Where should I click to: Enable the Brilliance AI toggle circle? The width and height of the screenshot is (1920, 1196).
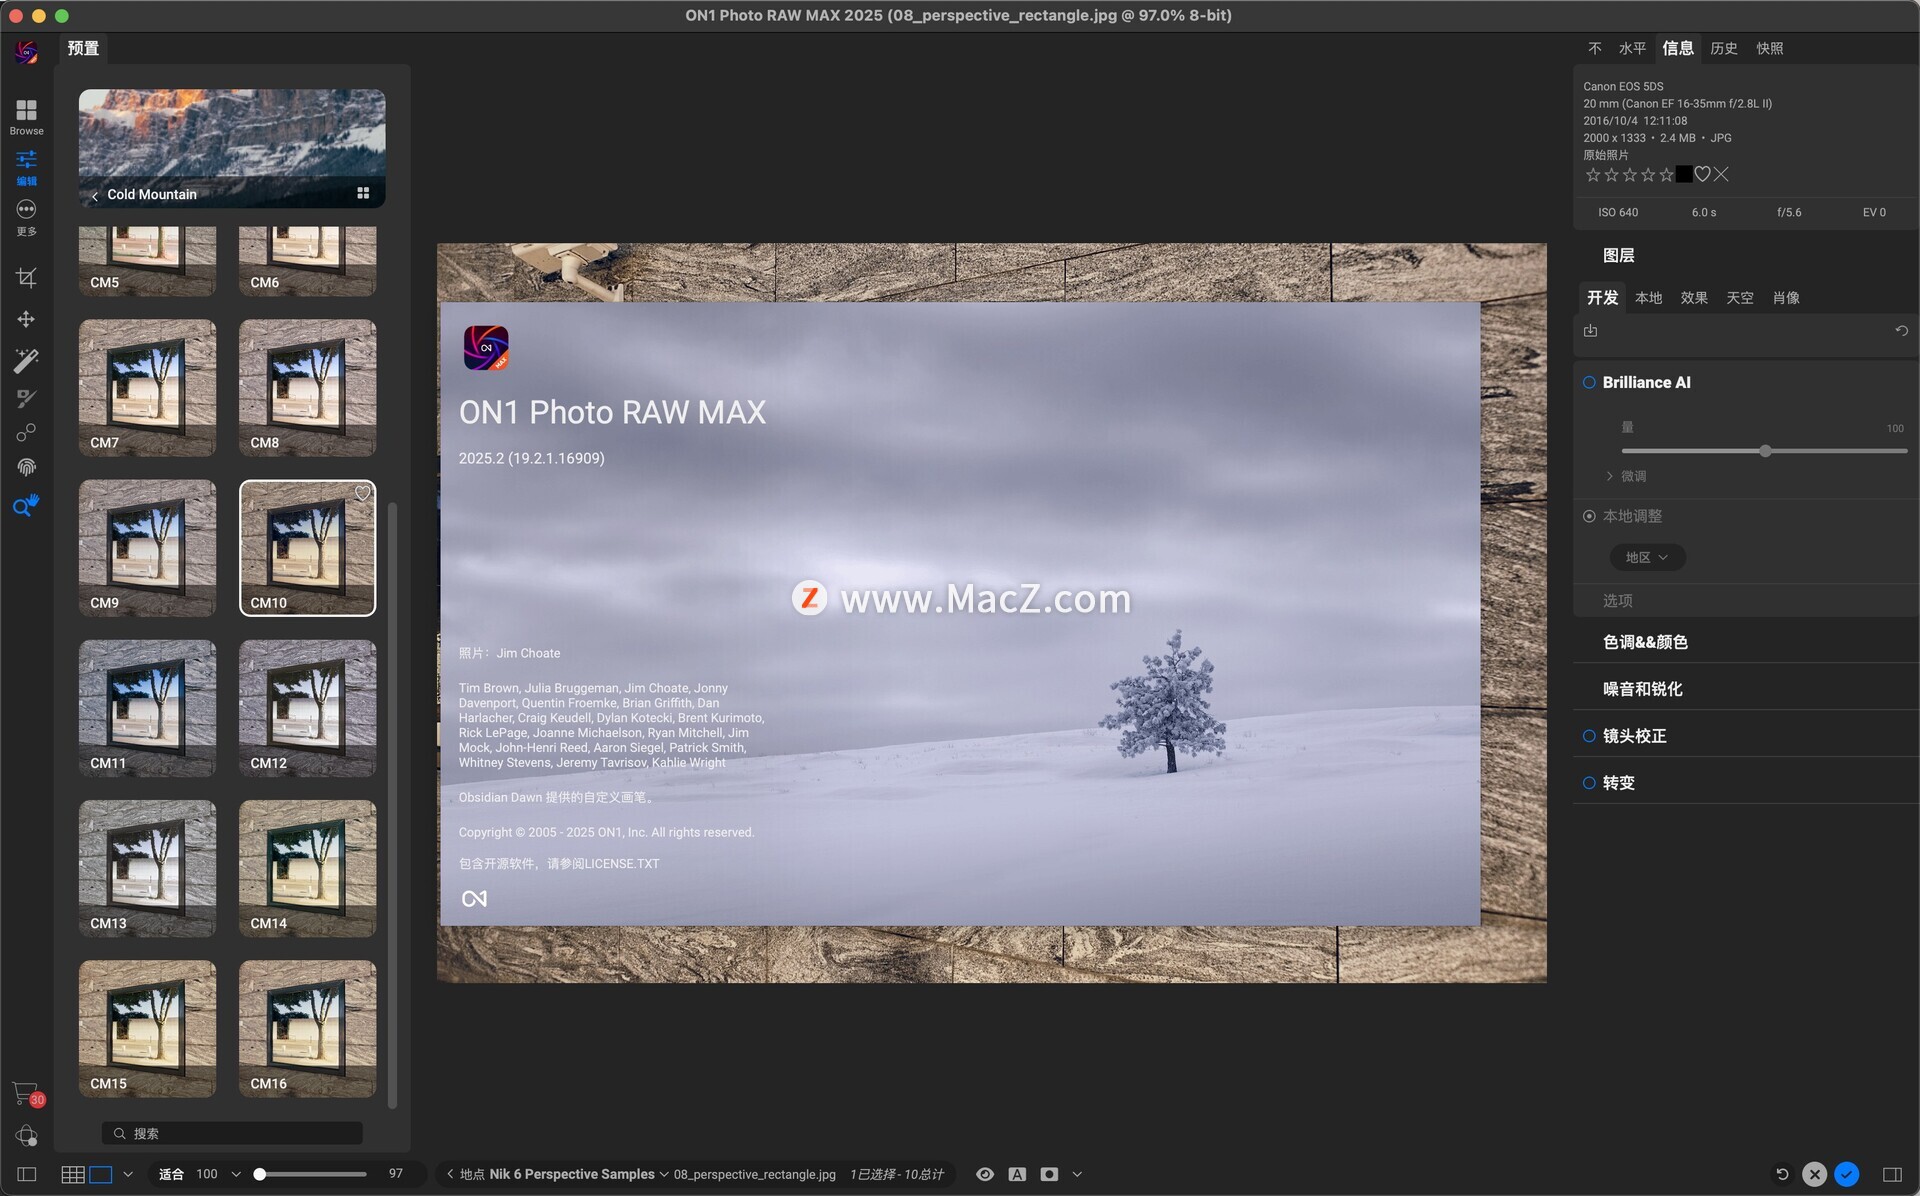pyautogui.click(x=1589, y=382)
